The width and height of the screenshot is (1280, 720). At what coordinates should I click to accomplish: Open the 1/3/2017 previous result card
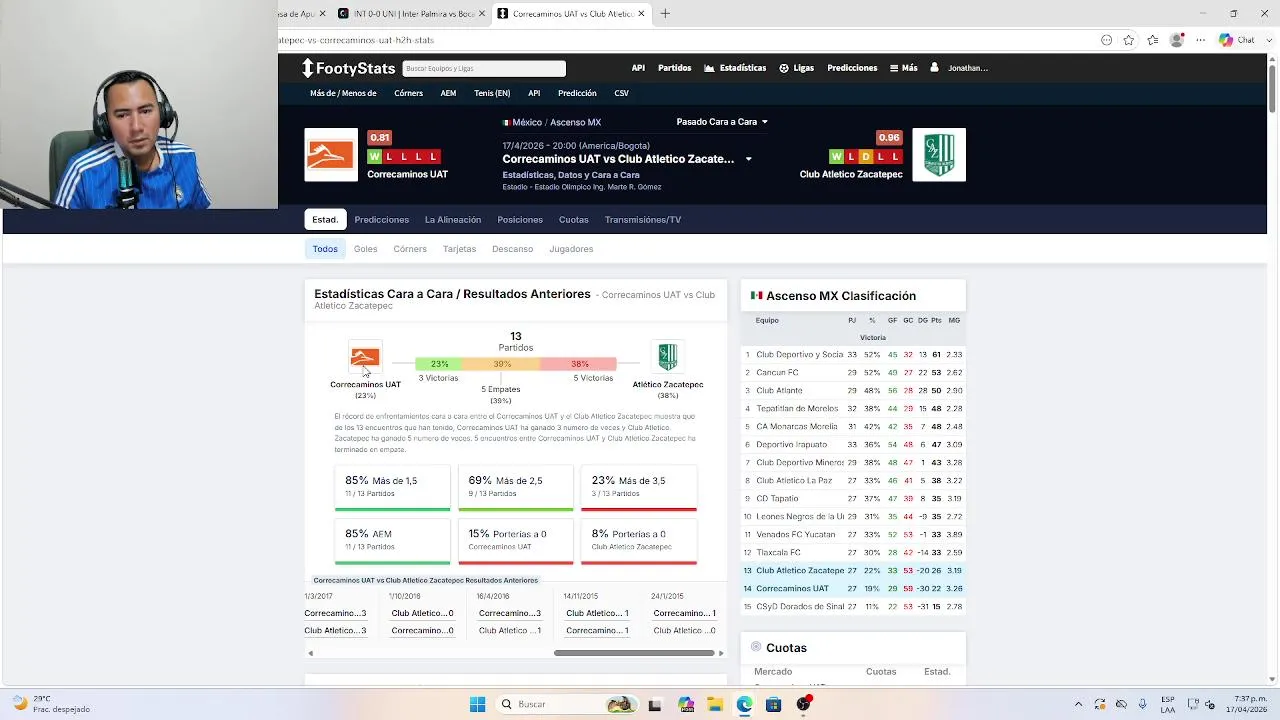[335, 613]
